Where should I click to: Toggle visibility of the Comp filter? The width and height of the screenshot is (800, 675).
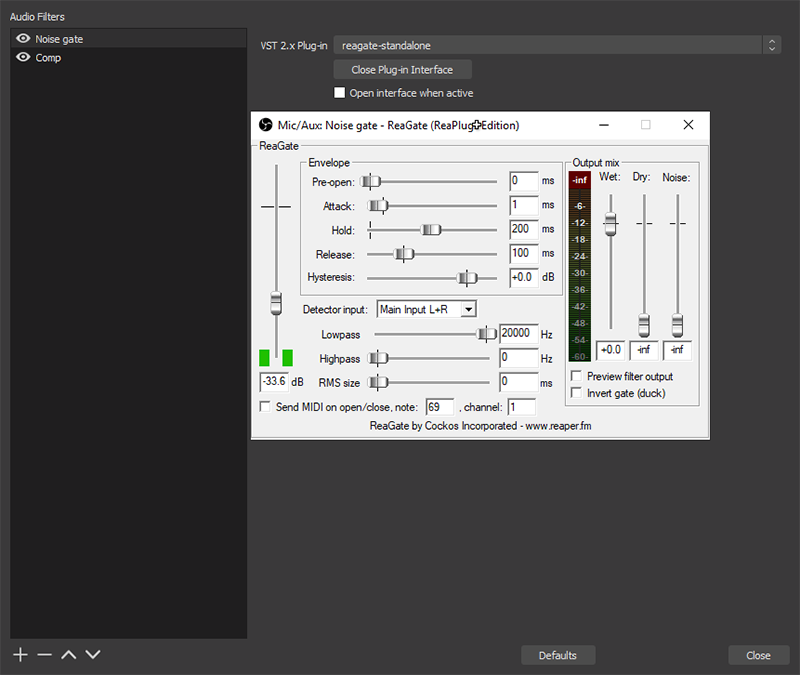pyautogui.click(x=22, y=58)
